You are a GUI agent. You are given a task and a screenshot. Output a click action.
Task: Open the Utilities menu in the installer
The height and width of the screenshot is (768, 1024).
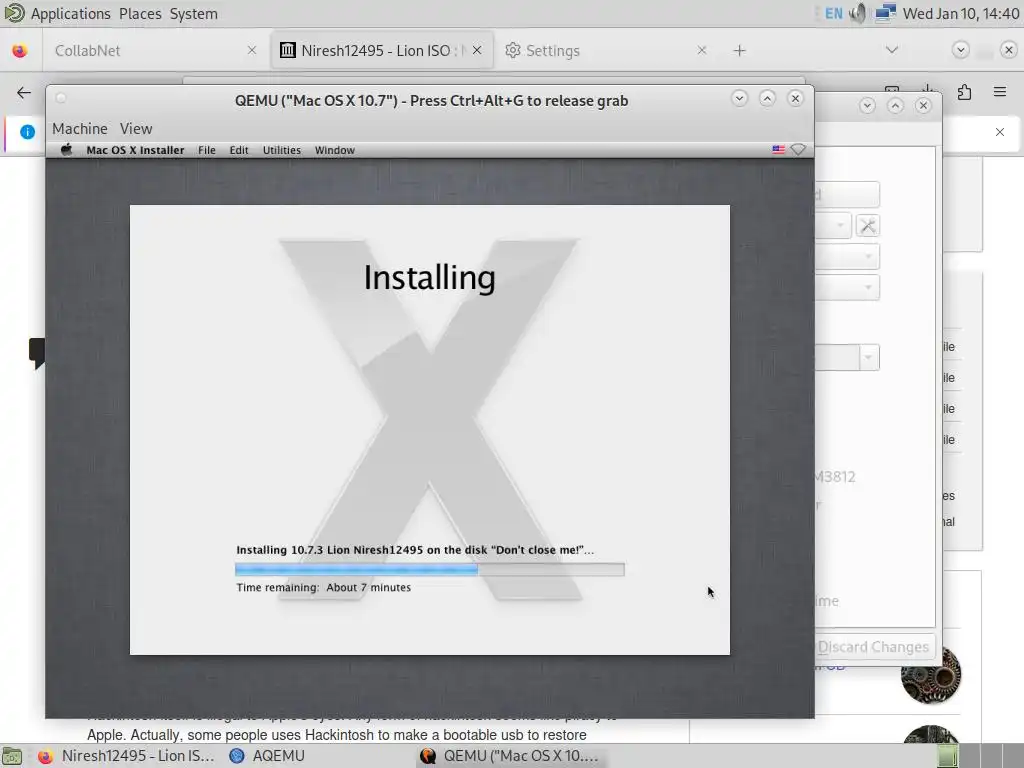tap(281, 150)
